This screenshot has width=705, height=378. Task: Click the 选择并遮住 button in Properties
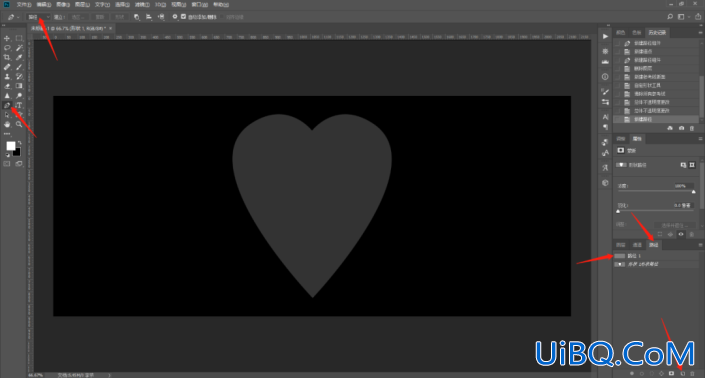(674, 225)
